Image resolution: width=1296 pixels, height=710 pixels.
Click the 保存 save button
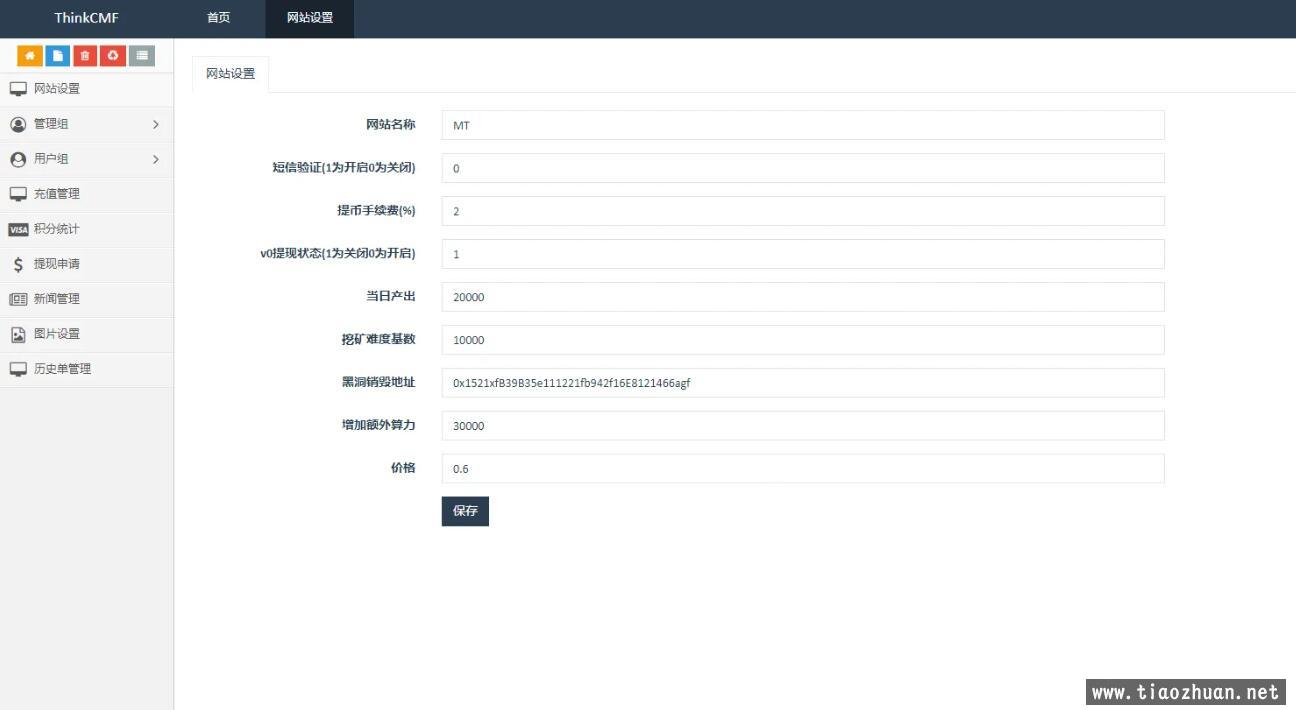pyautogui.click(x=465, y=511)
